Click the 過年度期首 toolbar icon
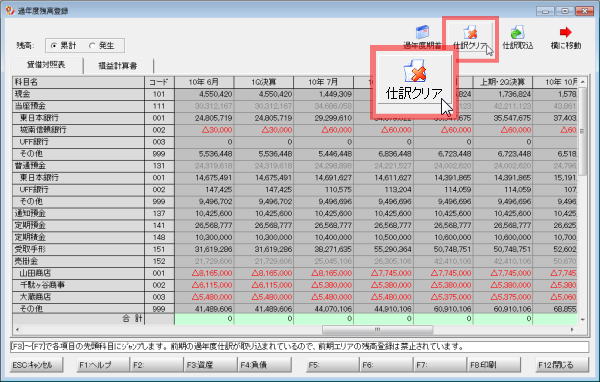Viewport: 600px width, 382px height. coord(422,32)
